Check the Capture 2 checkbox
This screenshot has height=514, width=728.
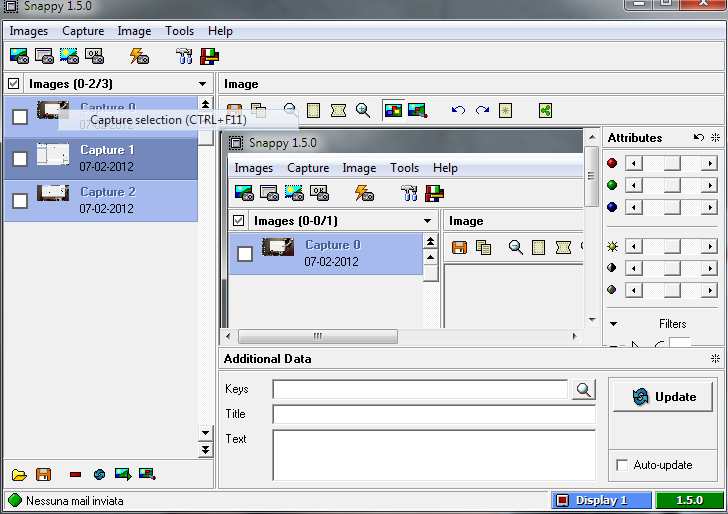tap(20, 201)
